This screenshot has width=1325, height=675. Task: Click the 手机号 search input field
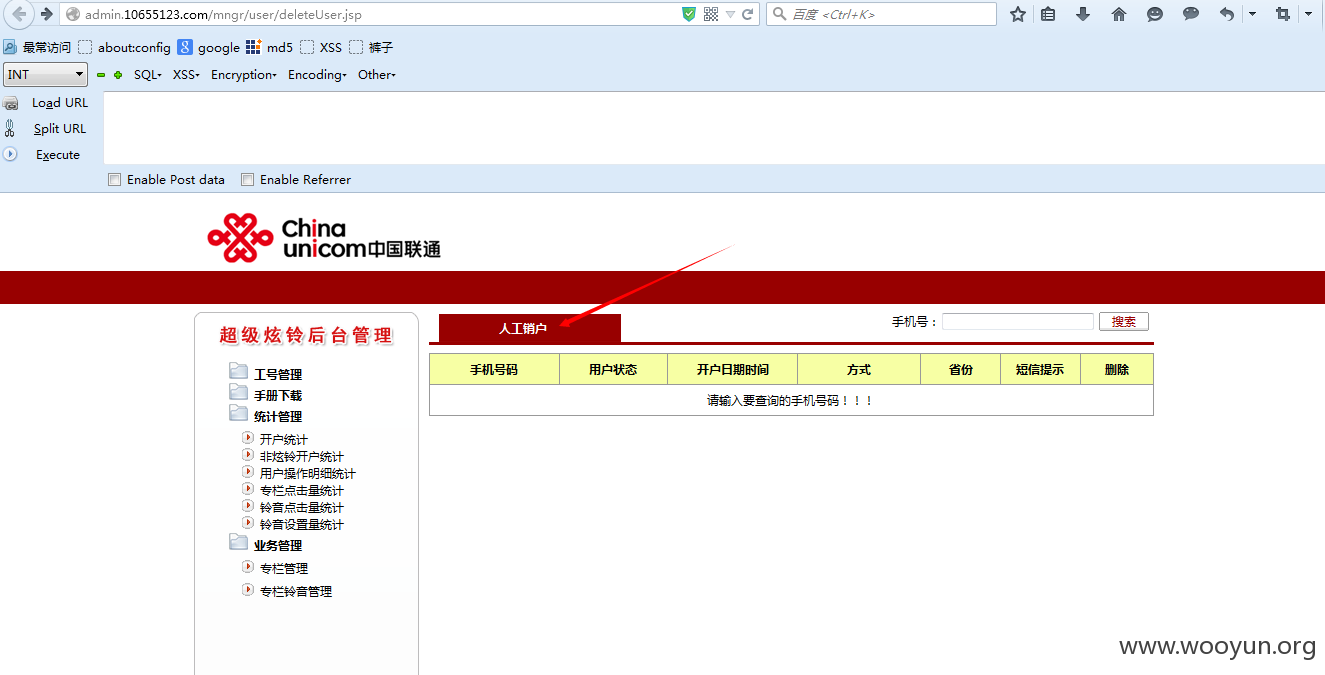1018,322
